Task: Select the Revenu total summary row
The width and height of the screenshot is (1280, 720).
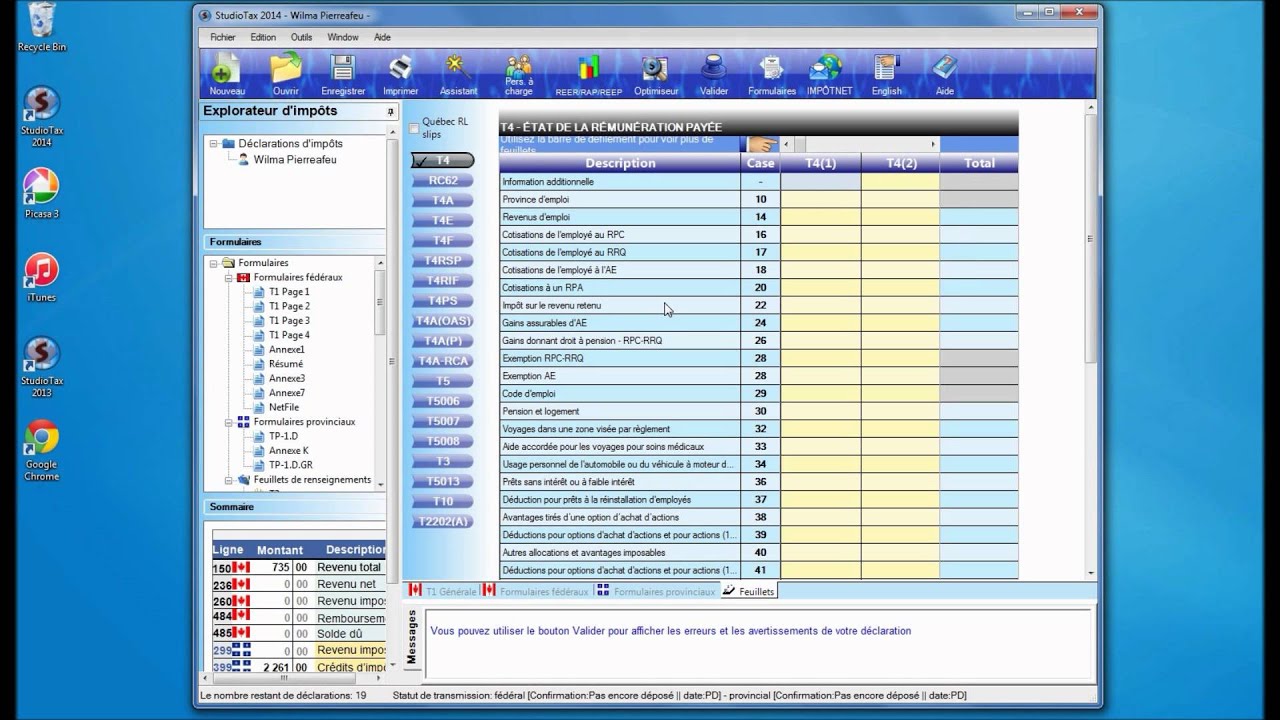Action: point(298,567)
